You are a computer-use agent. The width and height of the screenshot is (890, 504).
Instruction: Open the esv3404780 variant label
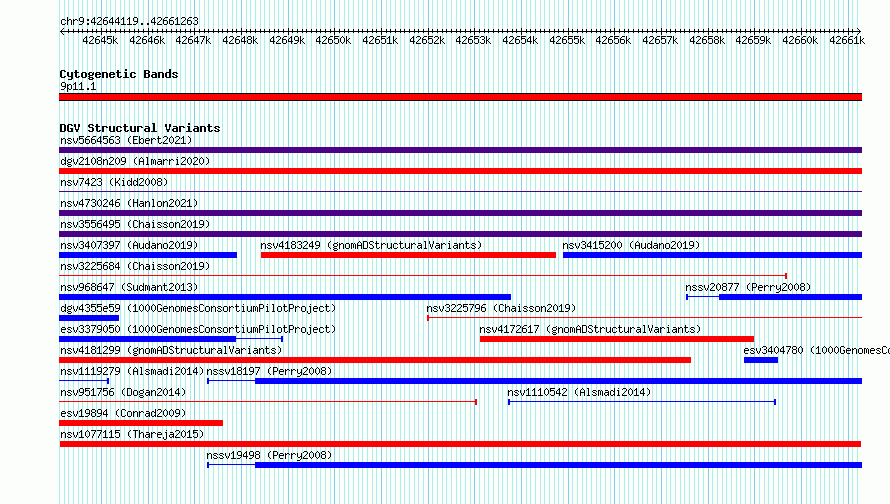[x=816, y=350]
